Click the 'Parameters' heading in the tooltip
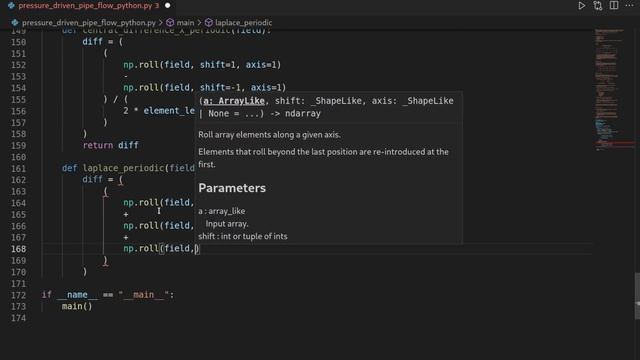Image resolution: width=640 pixels, height=360 pixels. (x=232, y=188)
